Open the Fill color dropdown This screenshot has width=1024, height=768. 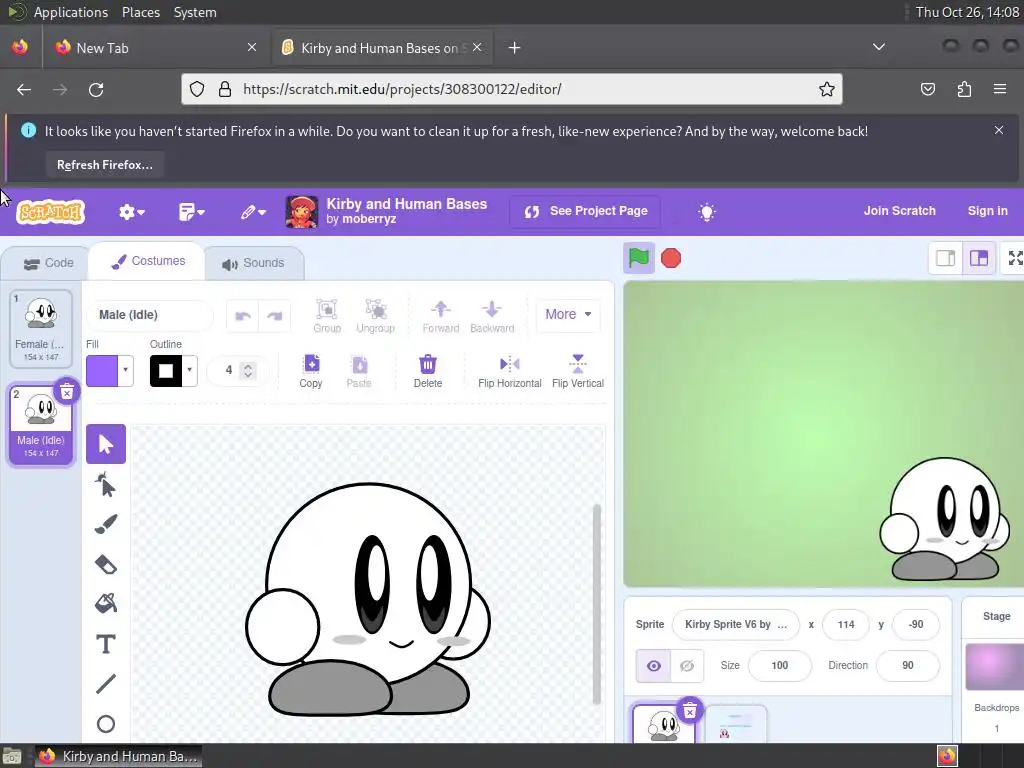(125, 371)
